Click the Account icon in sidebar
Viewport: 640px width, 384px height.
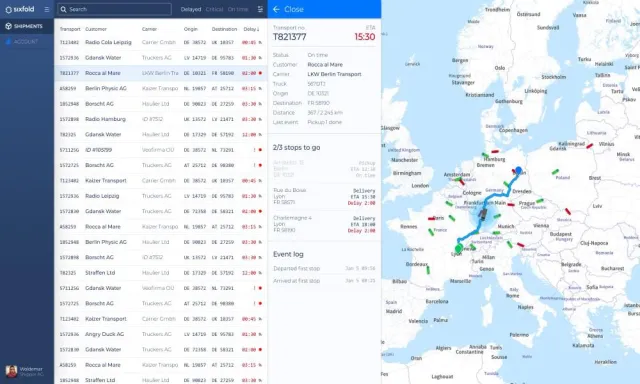(x=8, y=41)
